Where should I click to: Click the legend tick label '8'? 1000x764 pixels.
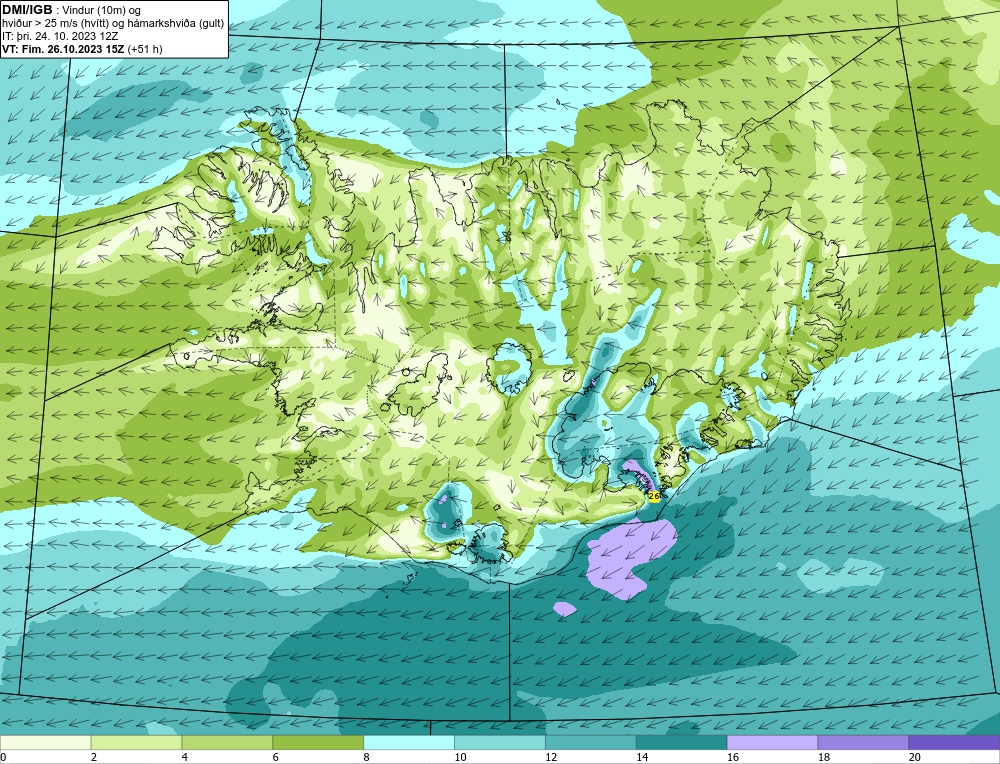[367, 758]
